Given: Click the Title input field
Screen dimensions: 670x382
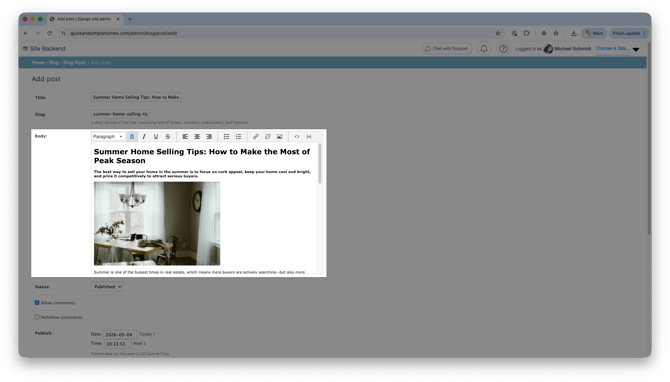Looking at the screenshot, I should (x=136, y=97).
